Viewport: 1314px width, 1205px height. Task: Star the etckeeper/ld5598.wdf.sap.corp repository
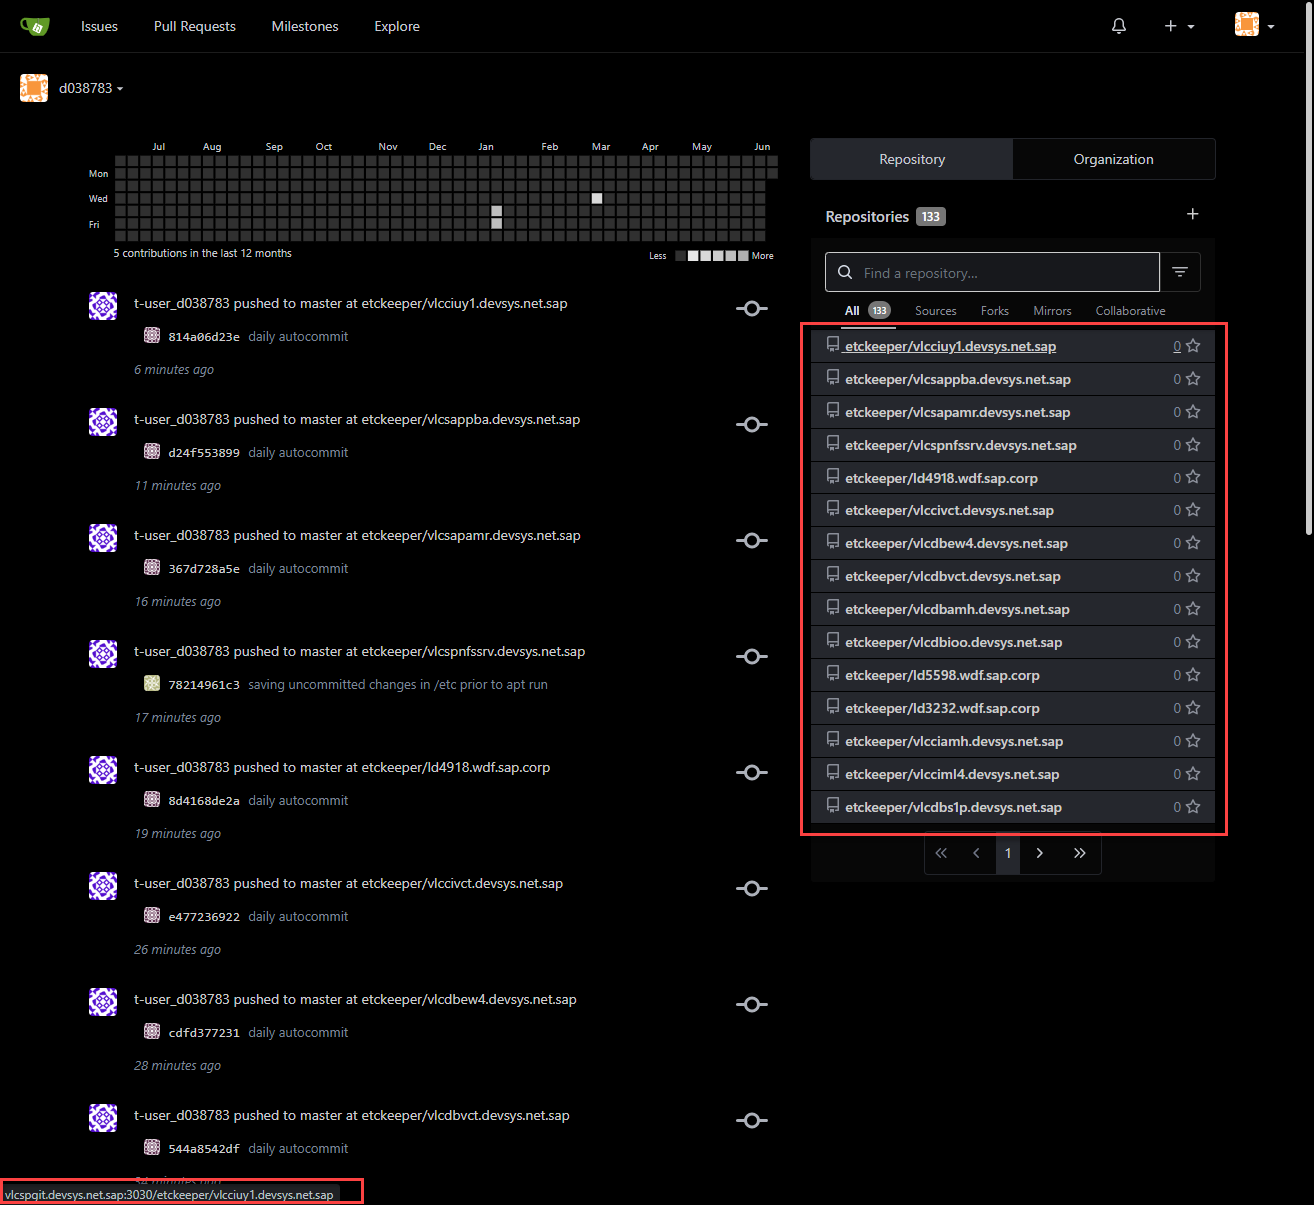pos(1193,675)
